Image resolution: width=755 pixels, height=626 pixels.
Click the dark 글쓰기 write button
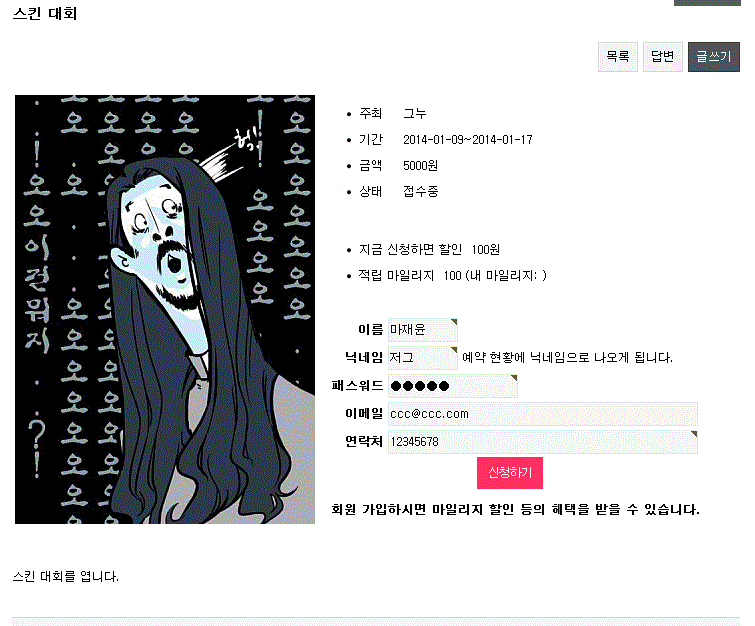click(x=714, y=57)
